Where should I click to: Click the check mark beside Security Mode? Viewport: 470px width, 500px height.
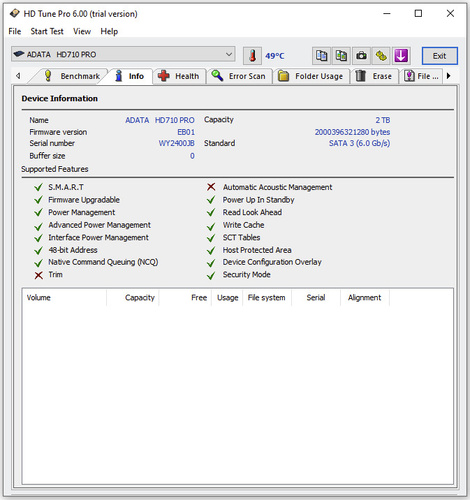(x=211, y=276)
